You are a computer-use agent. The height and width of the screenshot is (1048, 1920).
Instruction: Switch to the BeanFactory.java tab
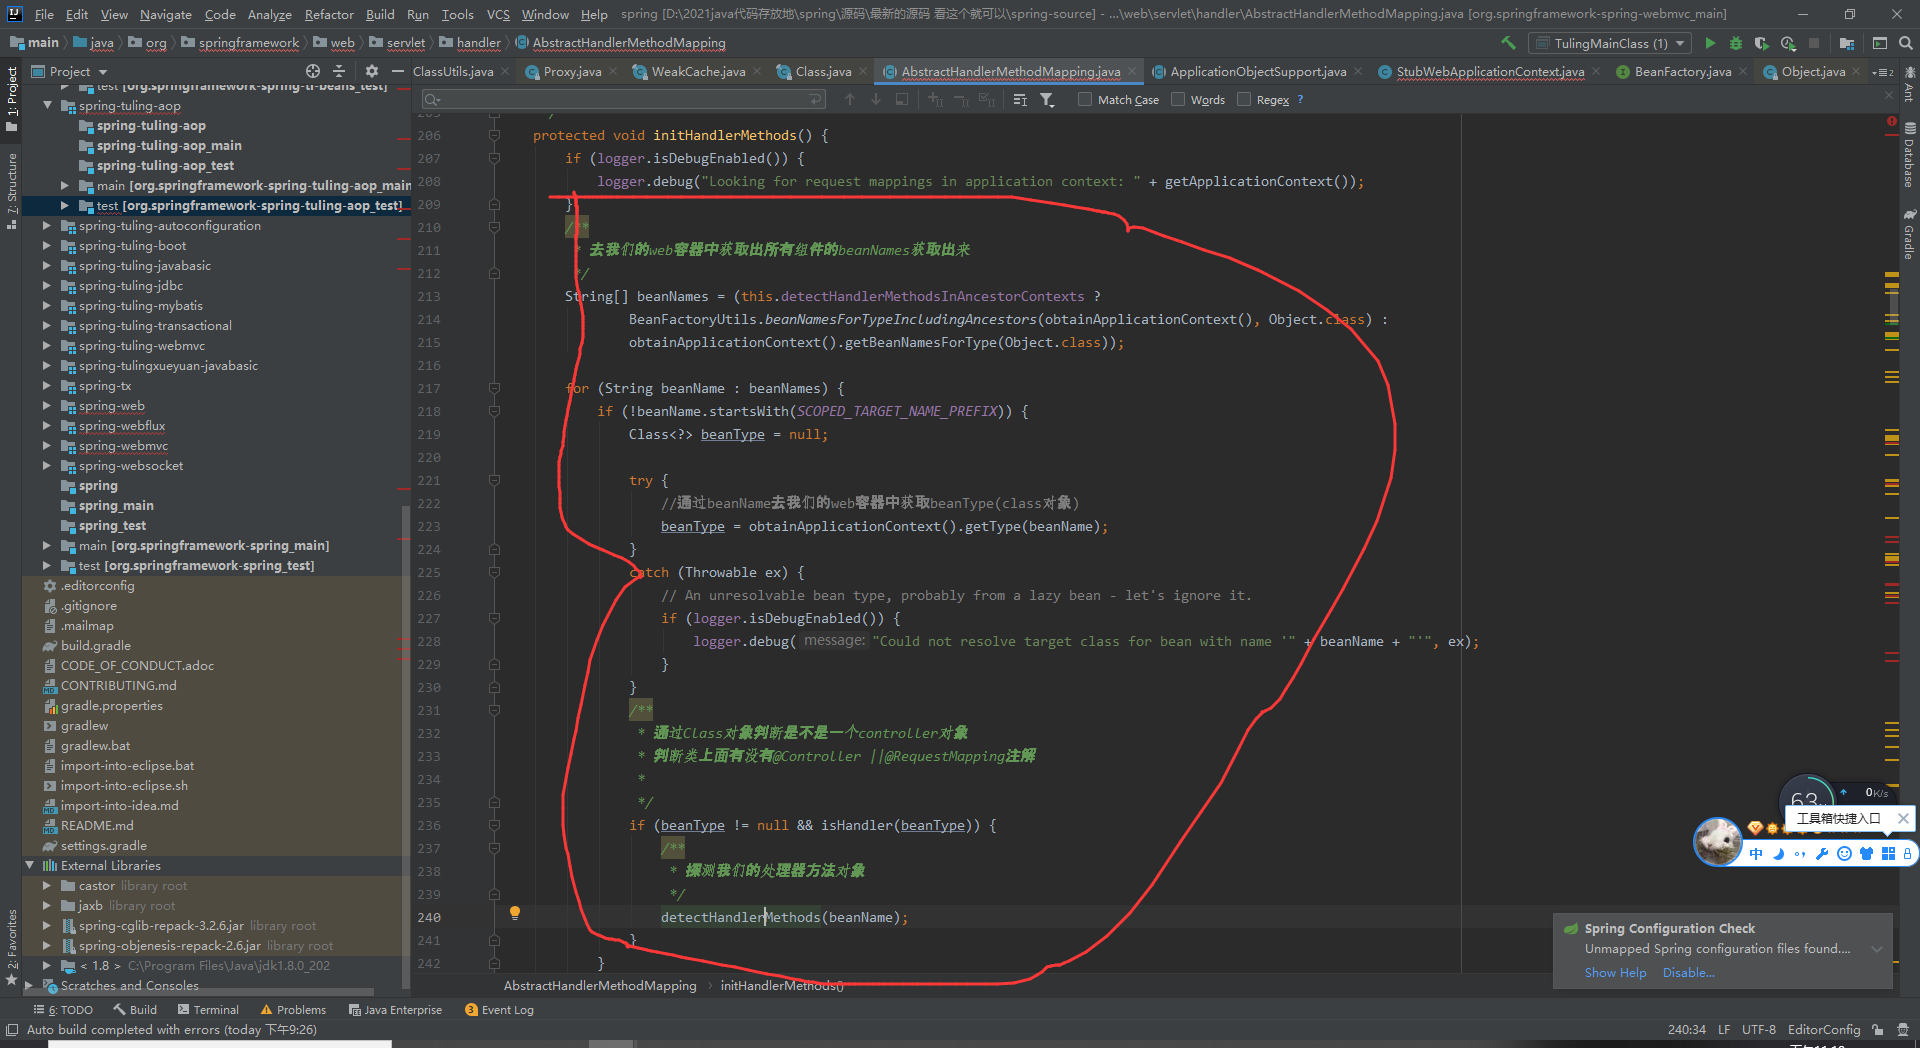click(x=1683, y=71)
